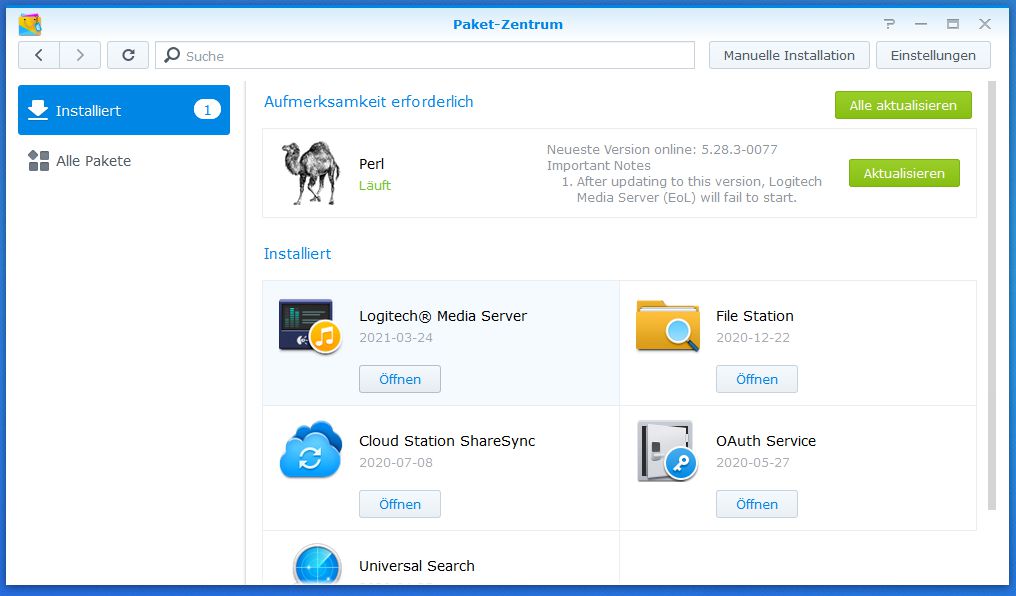Click the date 2020-12-22
This screenshot has height=596, width=1016.
pos(753,338)
